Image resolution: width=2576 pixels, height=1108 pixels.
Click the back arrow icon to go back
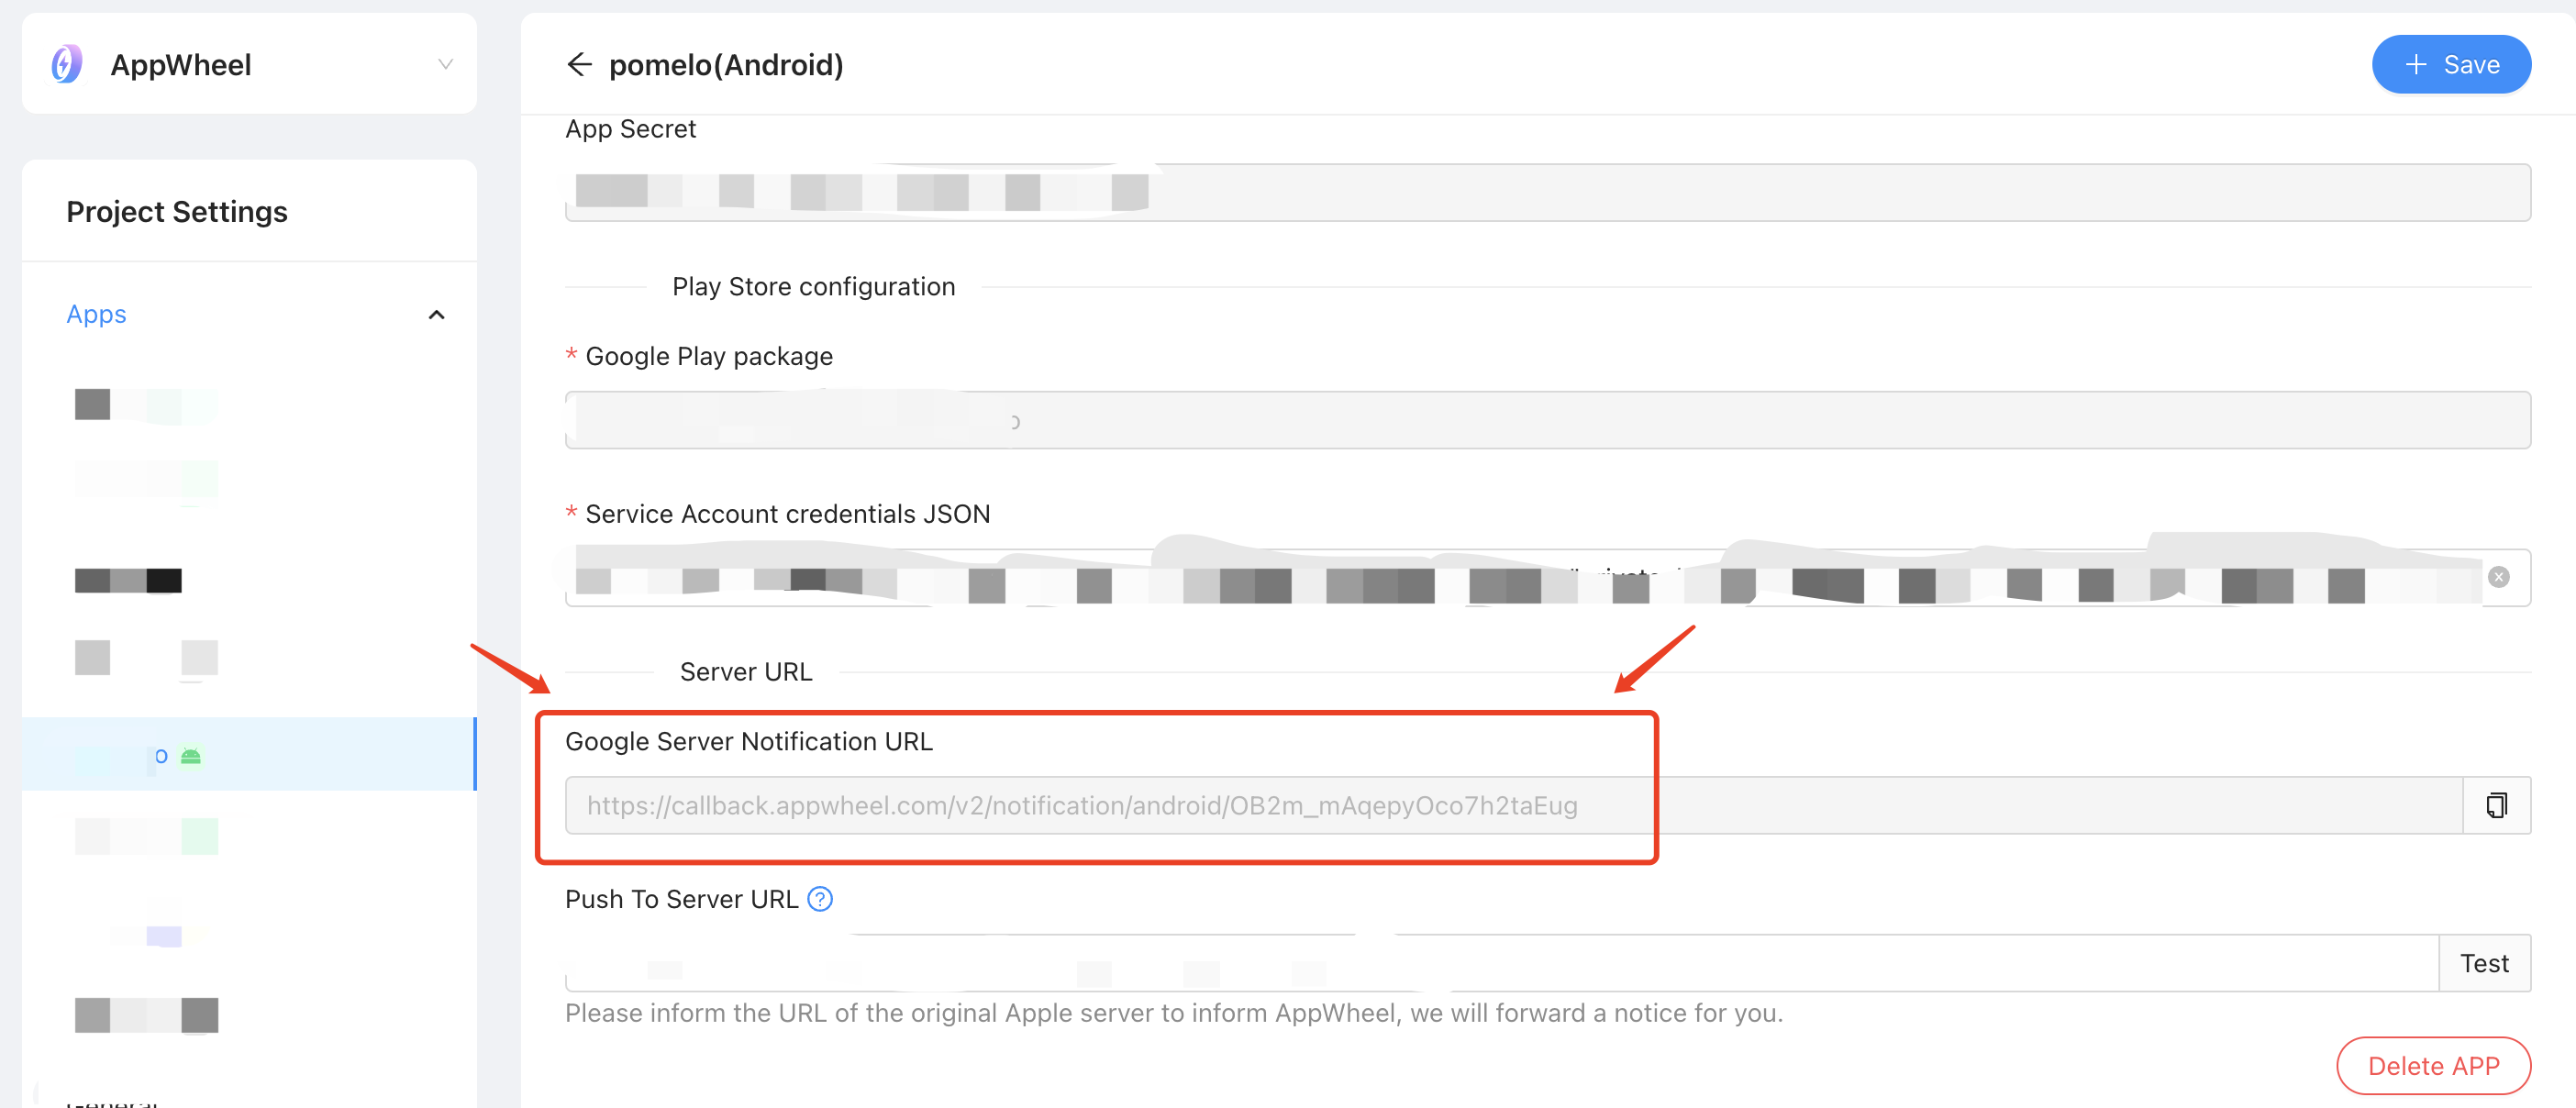tap(580, 64)
